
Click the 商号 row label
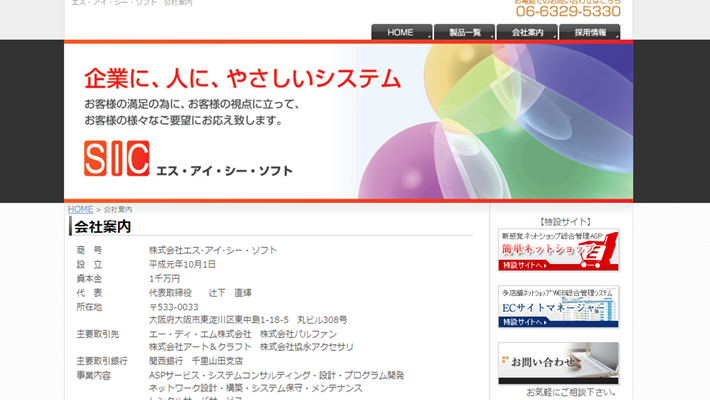coord(89,250)
